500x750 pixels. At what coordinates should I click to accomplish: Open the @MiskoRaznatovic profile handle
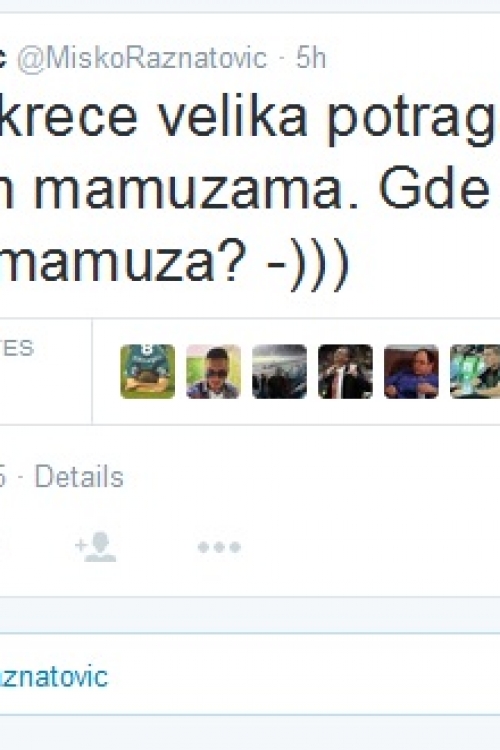142,59
